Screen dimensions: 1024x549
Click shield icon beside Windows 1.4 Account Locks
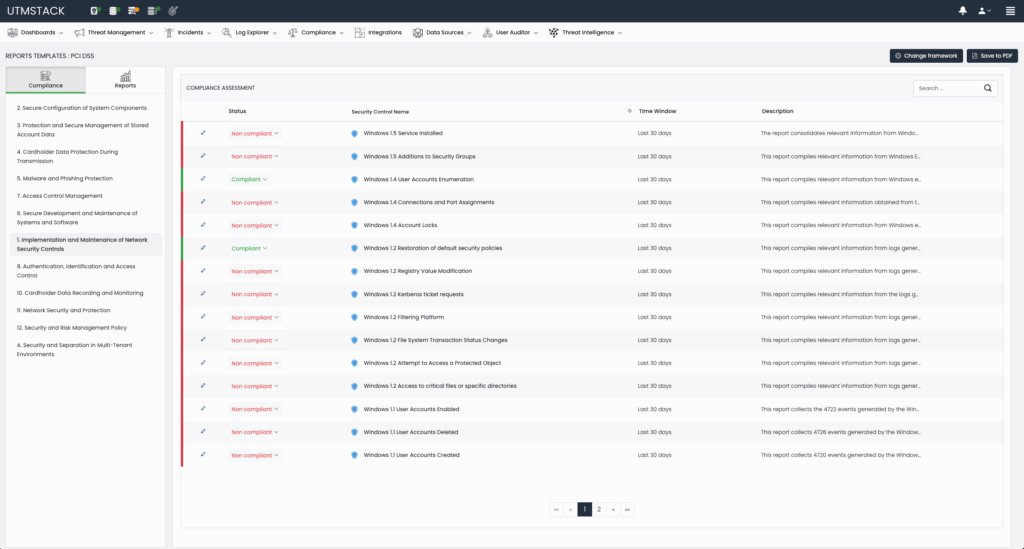tap(354, 226)
